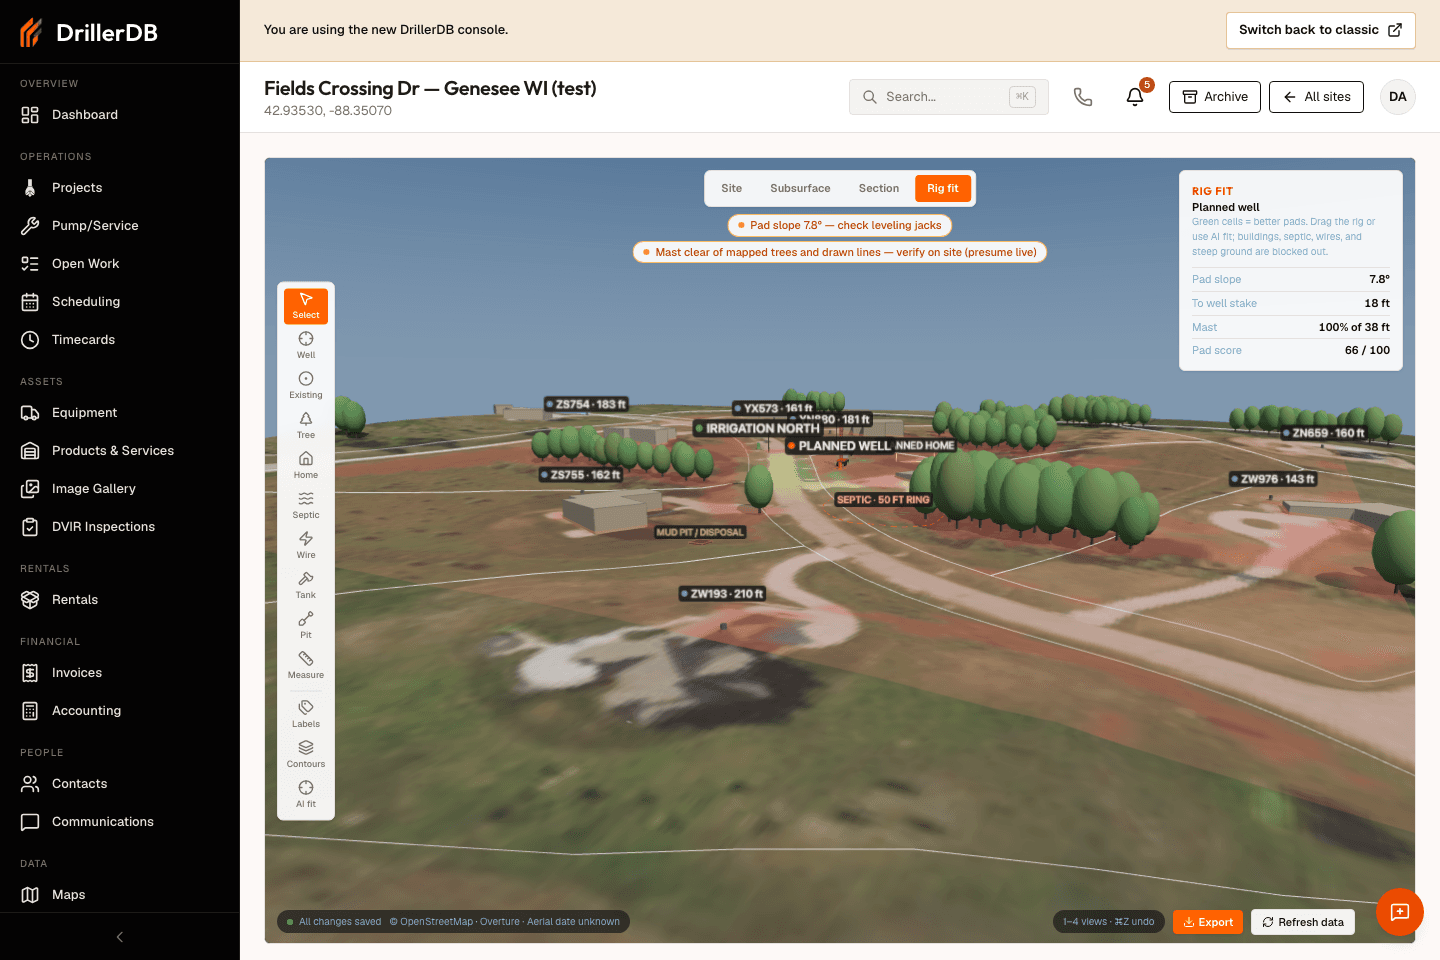Select the Wire tool
Screen dimensions: 1440x960
point(306,546)
